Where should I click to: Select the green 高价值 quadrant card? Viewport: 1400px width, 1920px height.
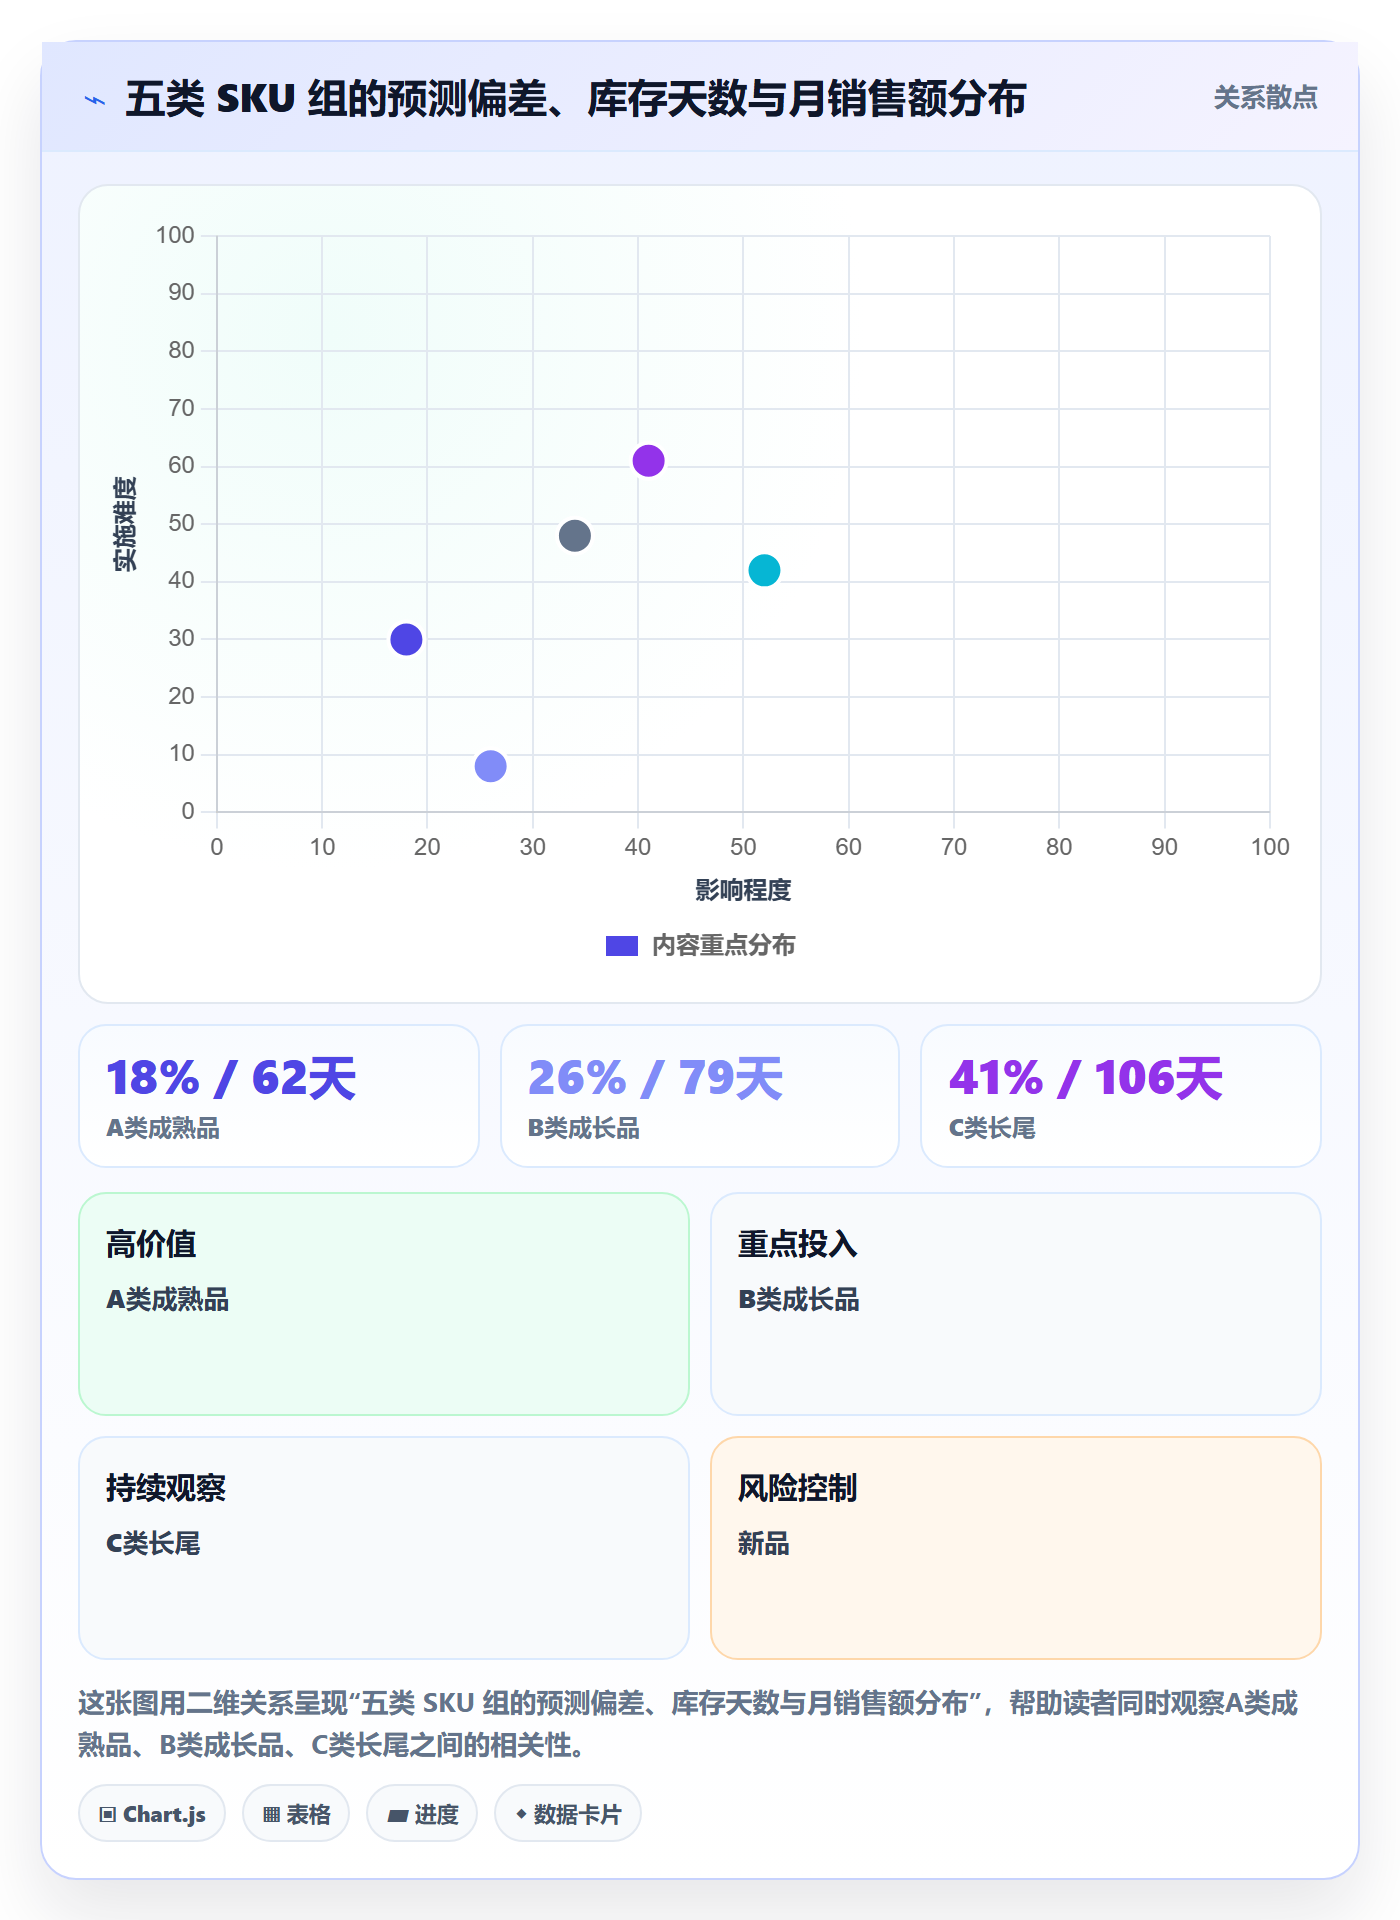(x=384, y=1304)
